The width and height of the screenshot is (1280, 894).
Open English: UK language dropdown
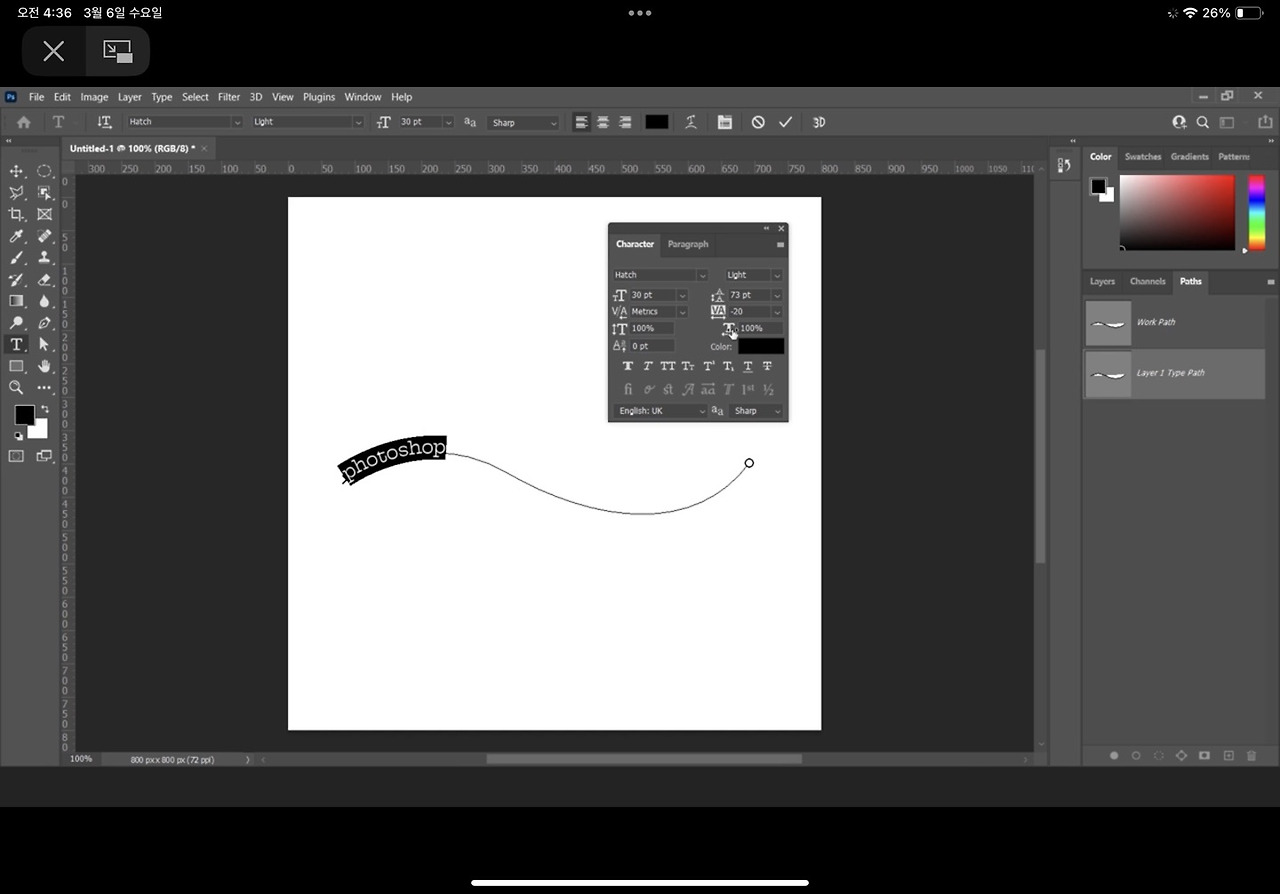pyautogui.click(x=660, y=411)
